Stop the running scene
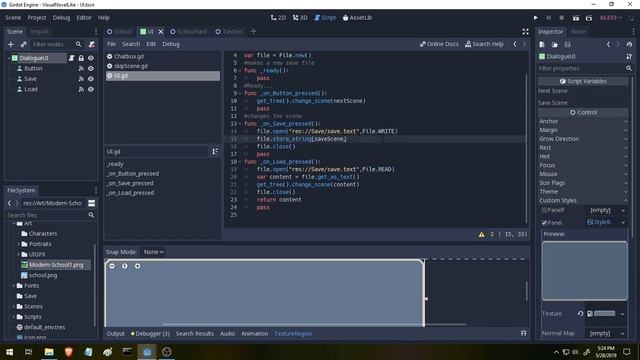The height and width of the screenshot is (360, 640). pos(562,18)
